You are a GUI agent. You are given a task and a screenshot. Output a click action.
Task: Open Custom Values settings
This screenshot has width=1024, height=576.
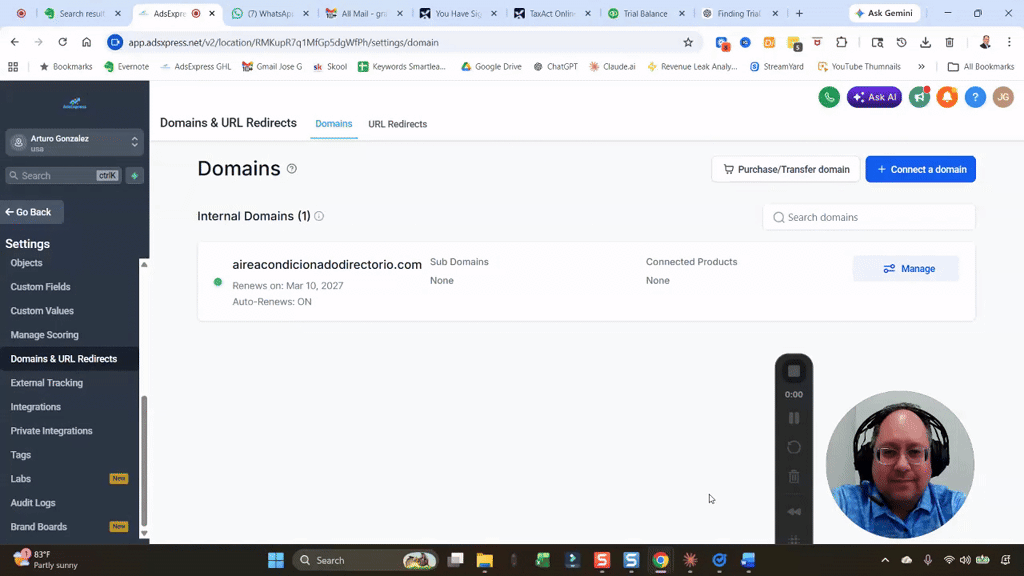tap(42, 311)
